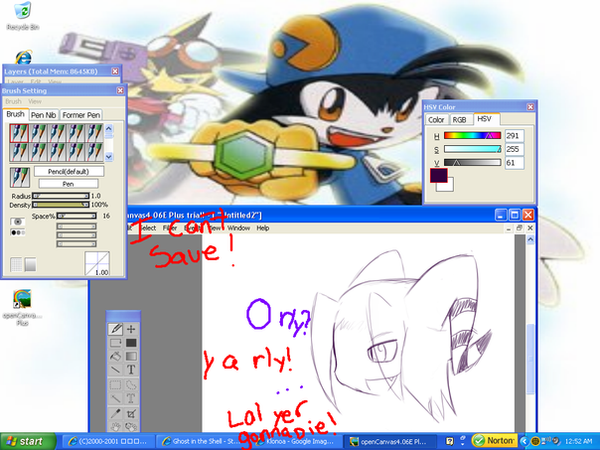Click the Norton tray indicator

[495, 441]
